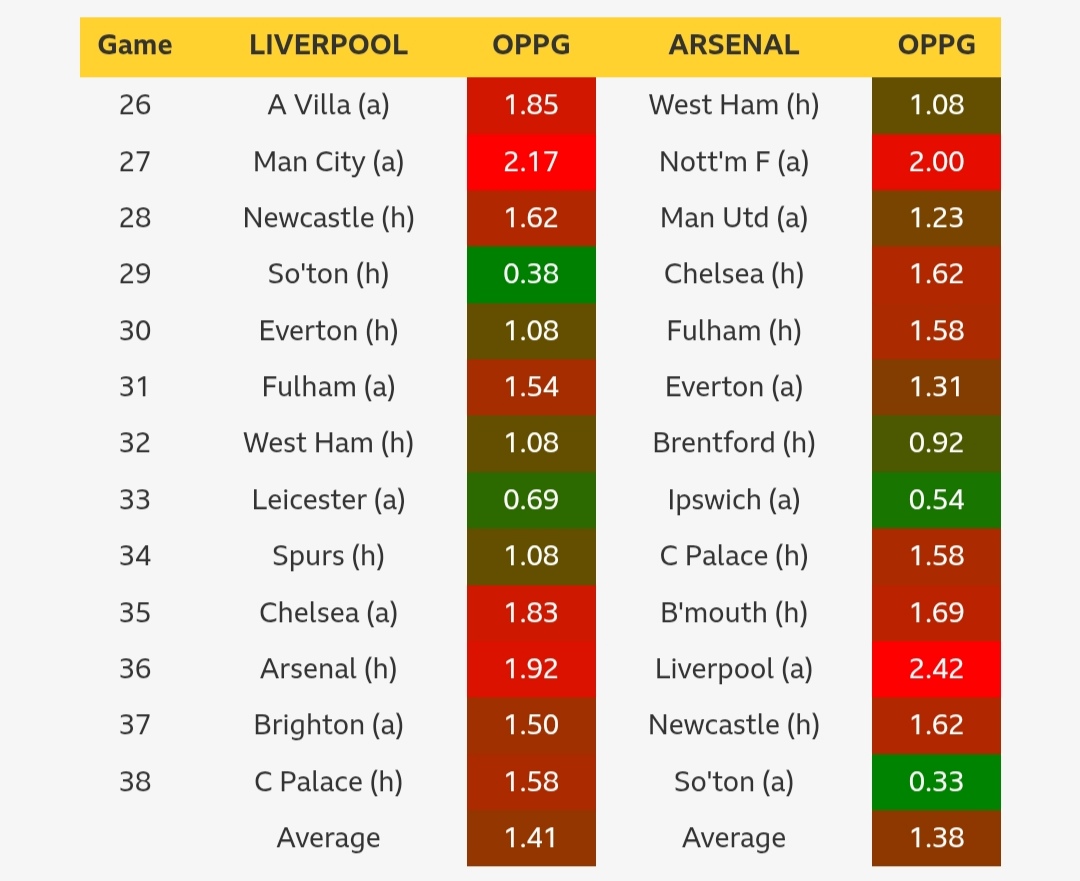Choose the green 0.69 OPPG cell
1080x881 pixels.
tap(531, 500)
